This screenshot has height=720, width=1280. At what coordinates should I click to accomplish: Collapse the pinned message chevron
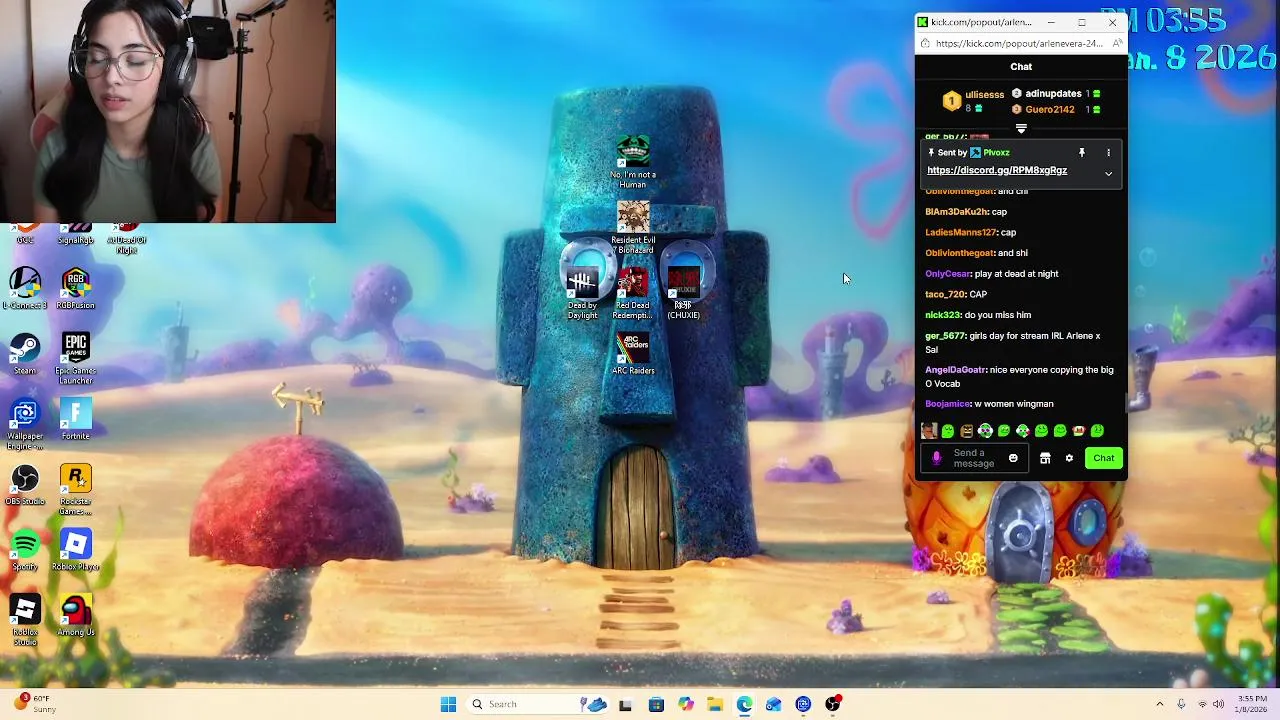point(1108,174)
